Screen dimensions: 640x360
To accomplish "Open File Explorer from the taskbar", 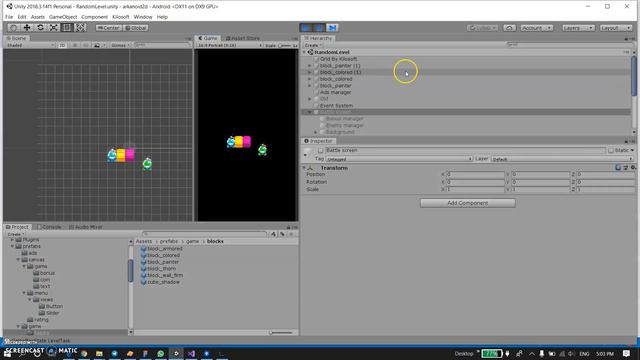I will pos(99,353).
